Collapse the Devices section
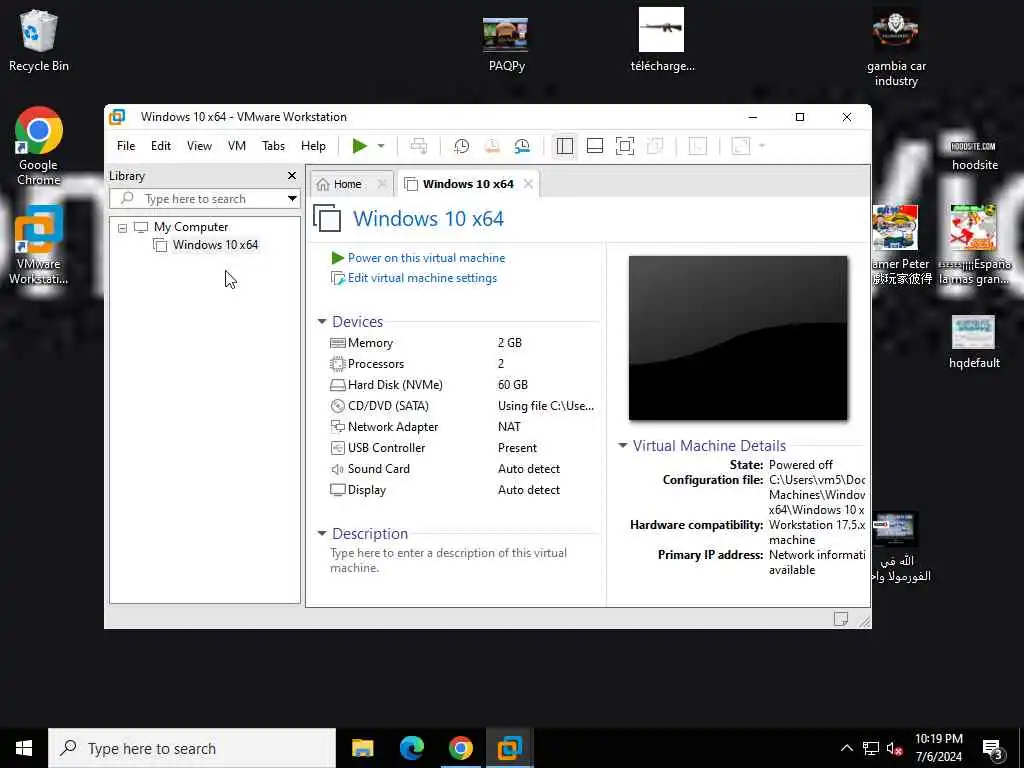Image resolution: width=1024 pixels, height=768 pixels. [x=321, y=321]
